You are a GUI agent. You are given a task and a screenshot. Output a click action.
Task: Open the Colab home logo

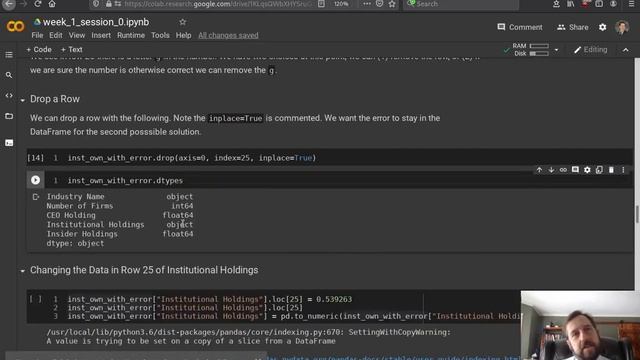(x=16, y=27)
